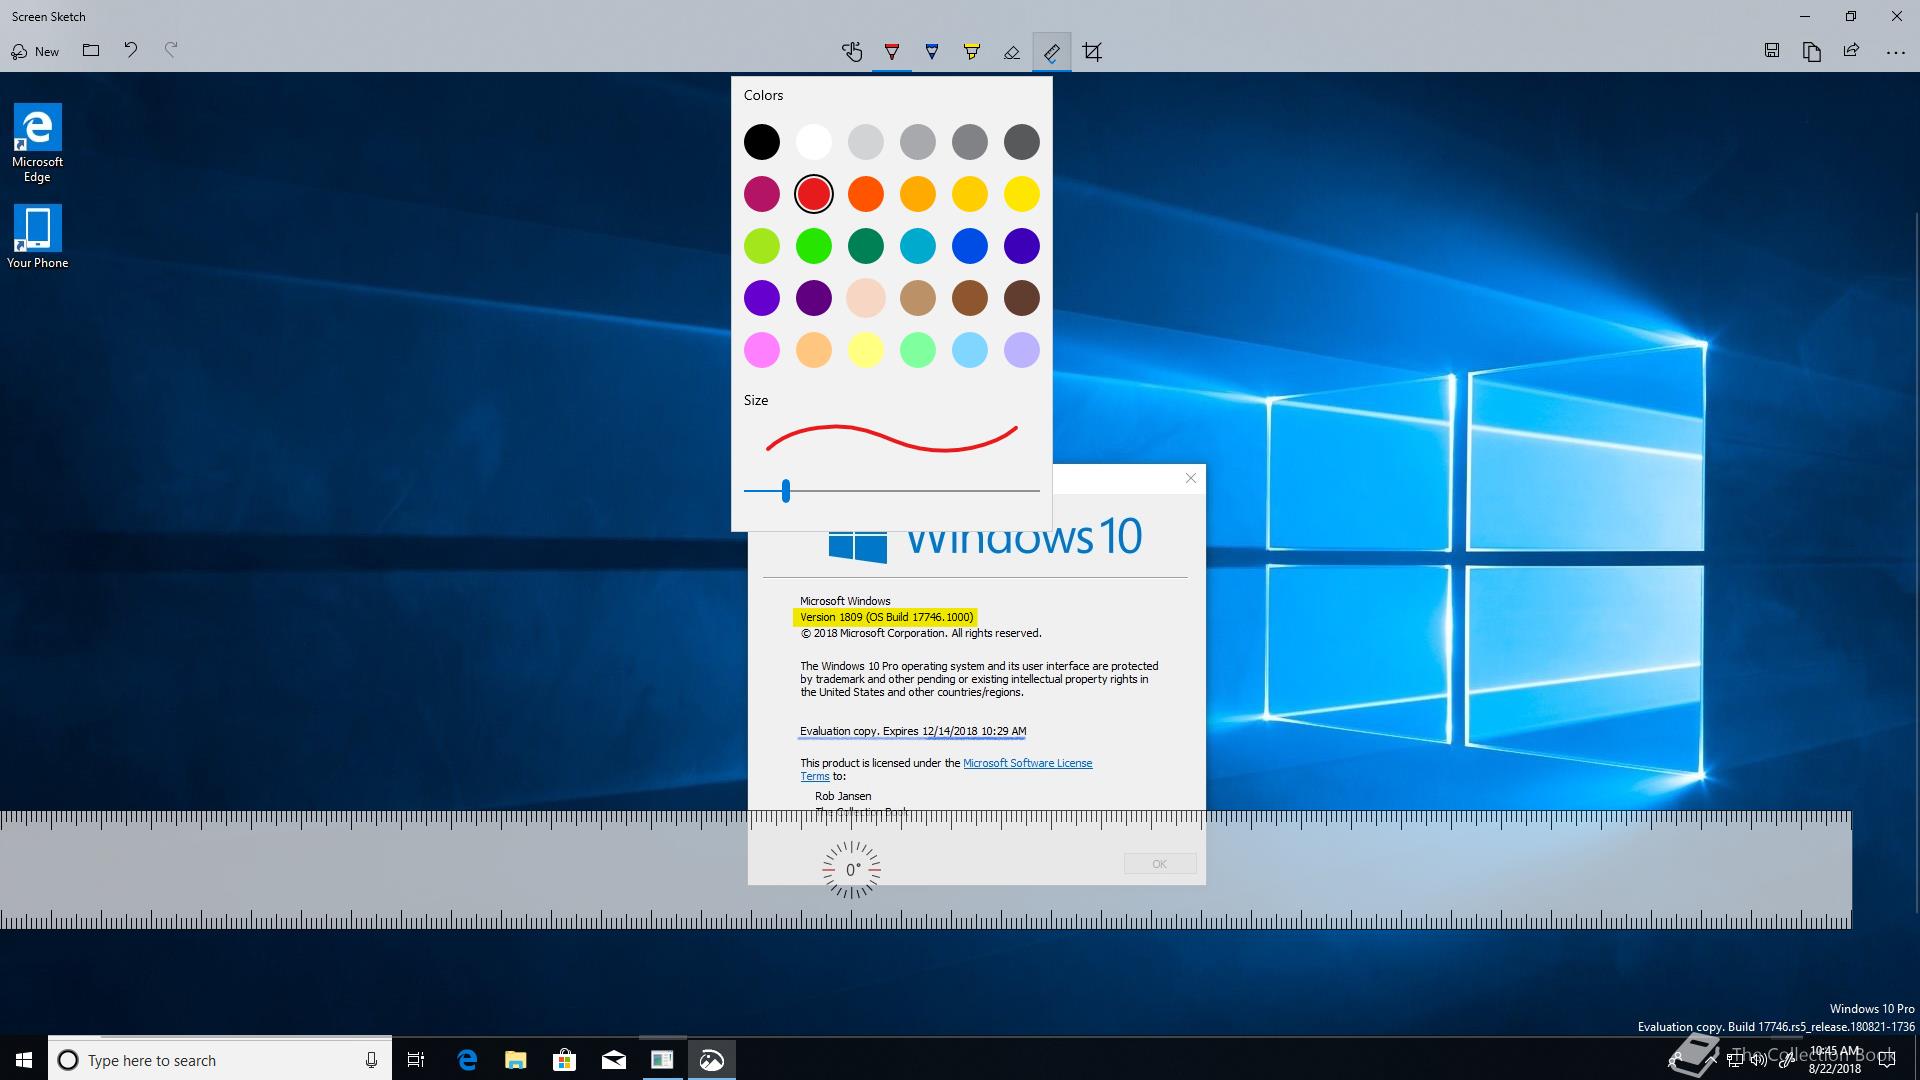Toggle the Ruler tool
This screenshot has width=1920, height=1080.
[1052, 52]
